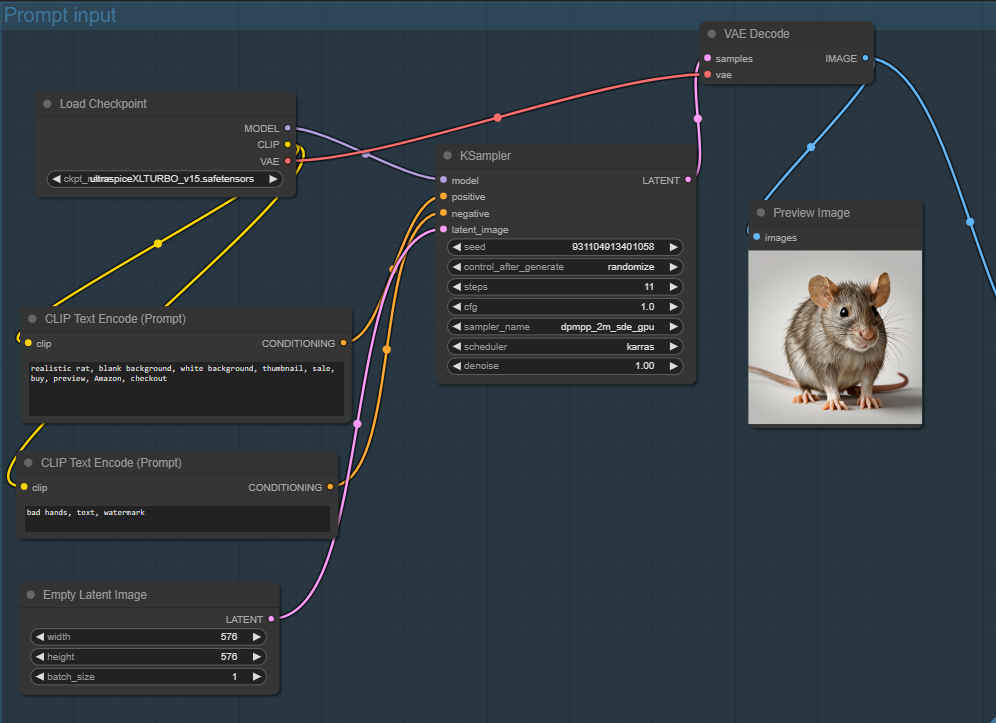The height and width of the screenshot is (723, 996).
Task: Click the denoise slider field showing 1.00
Action: (x=565, y=366)
